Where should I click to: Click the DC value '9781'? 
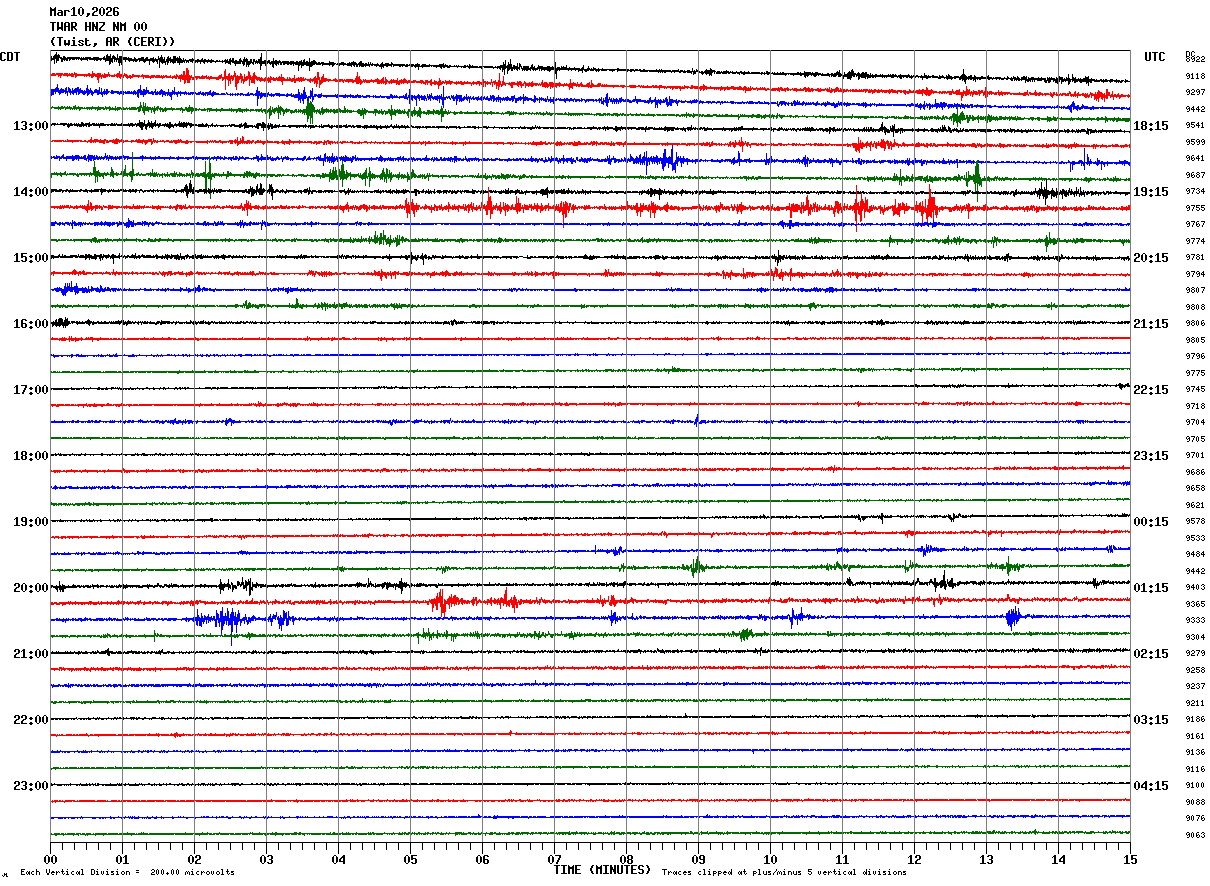(1195, 258)
